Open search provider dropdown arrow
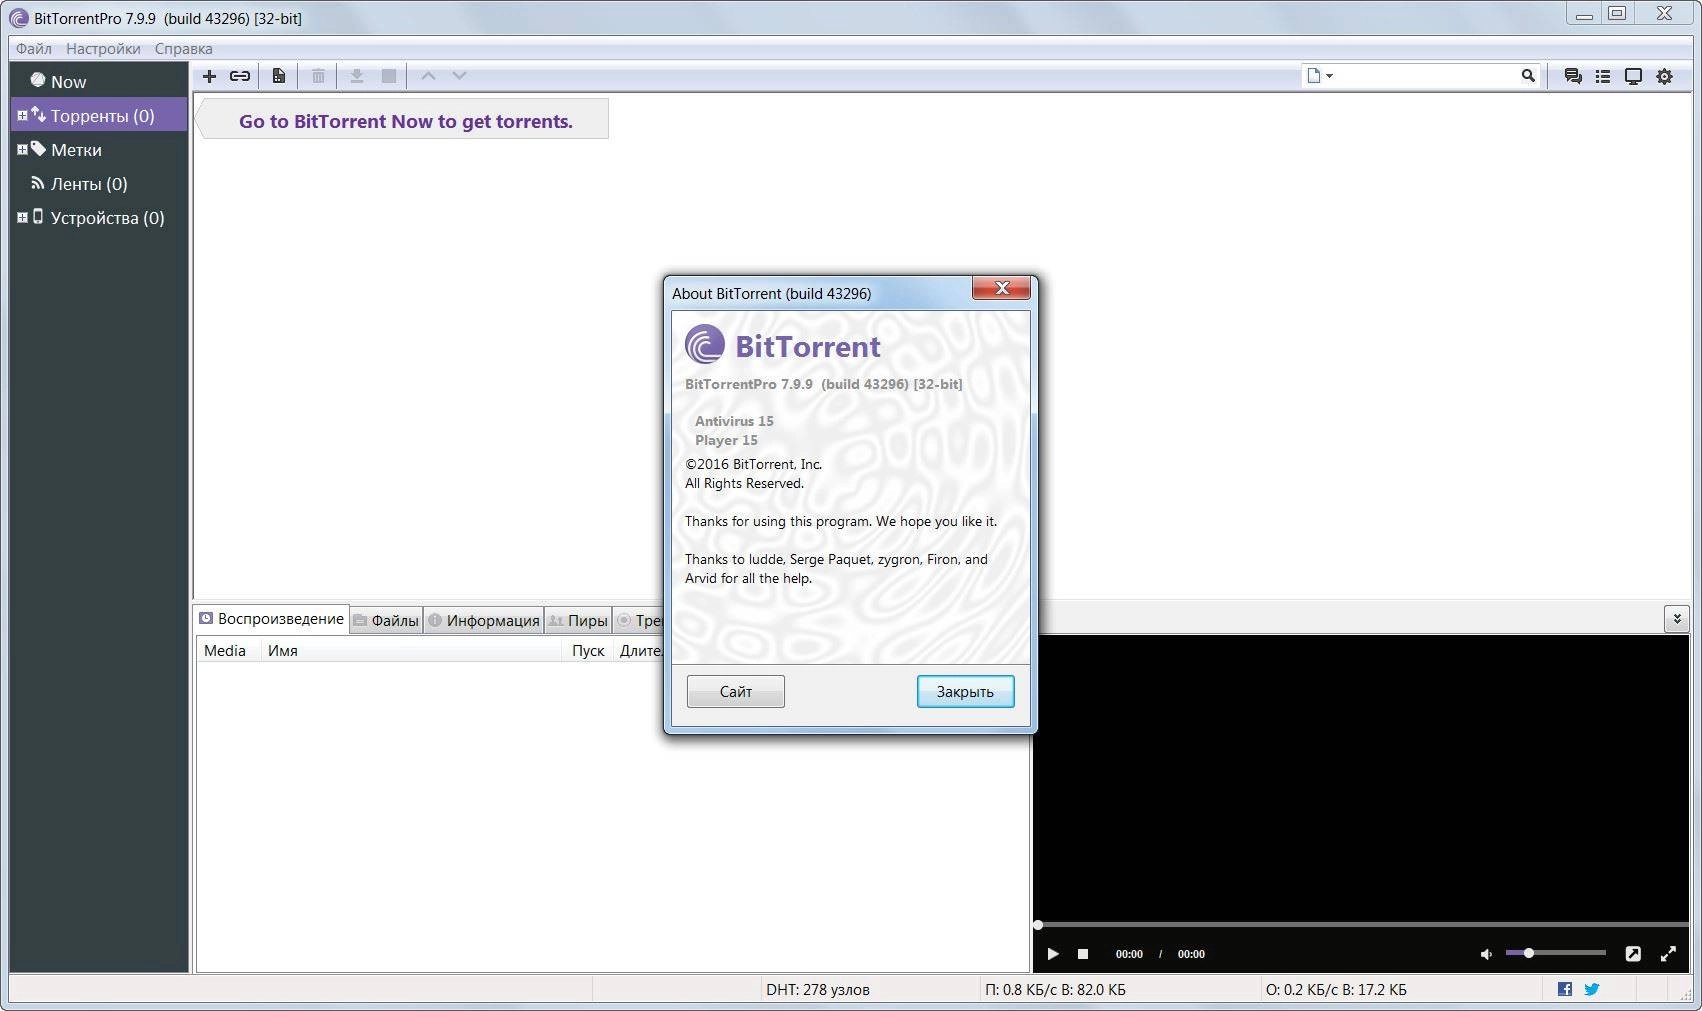The image size is (1702, 1011). click(1329, 76)
